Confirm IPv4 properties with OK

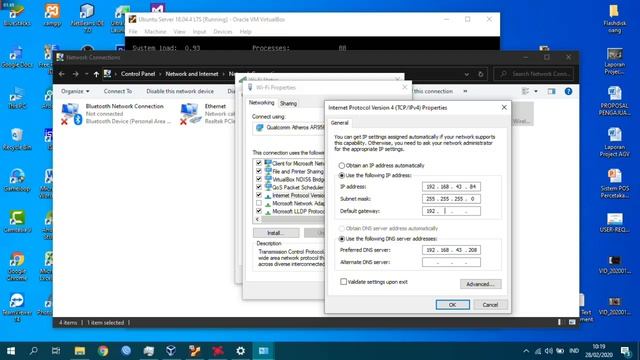(x=452, y=305)
